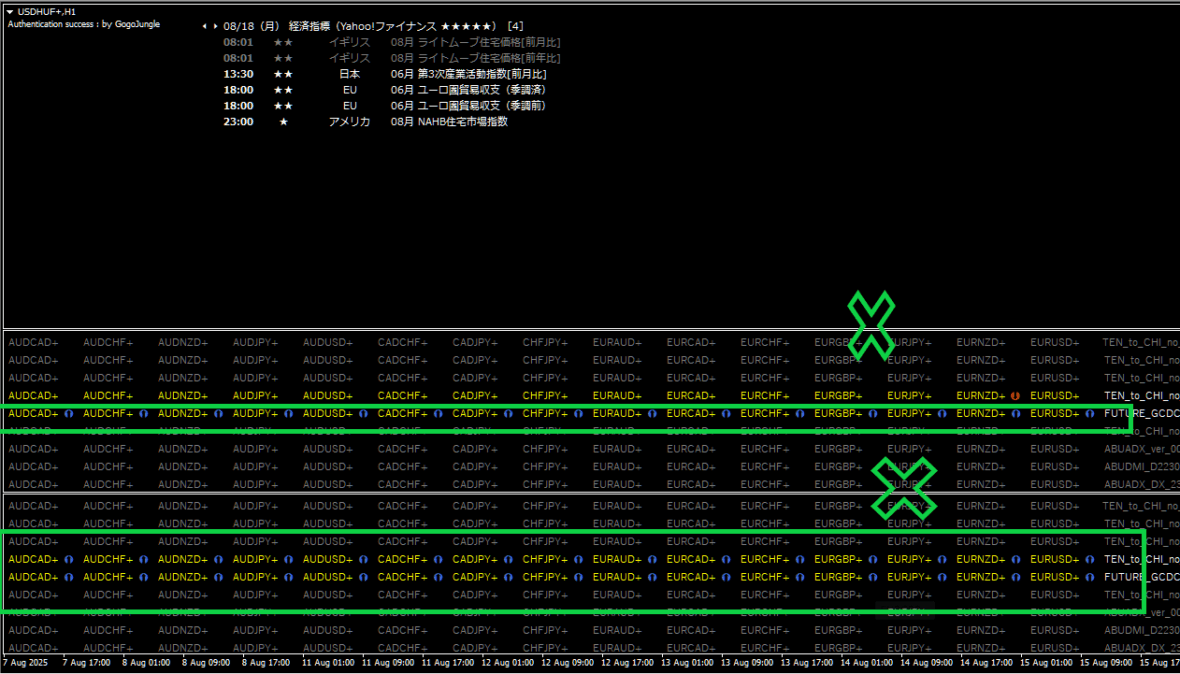This screenshot has width=1180, height=674.
Task: Select 18:00 EU ユーロ圏貿易収支（季調前）event
Action: coord(383,105)
